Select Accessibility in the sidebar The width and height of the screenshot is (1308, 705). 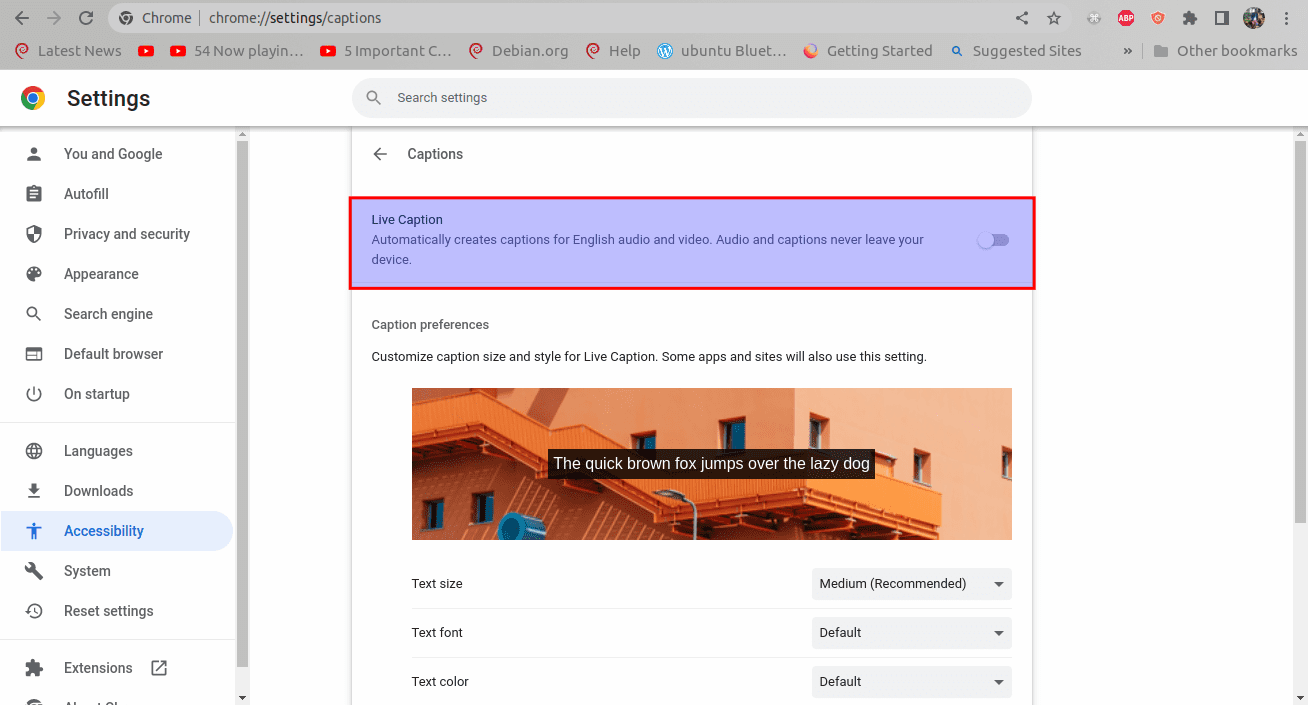(x=116, y=531)
